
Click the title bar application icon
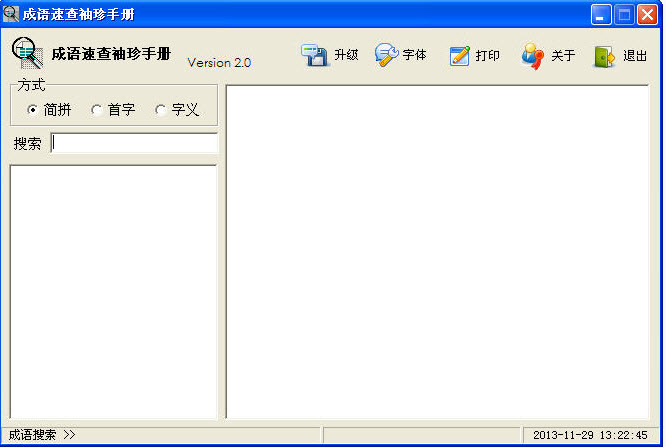pos(10,14)
